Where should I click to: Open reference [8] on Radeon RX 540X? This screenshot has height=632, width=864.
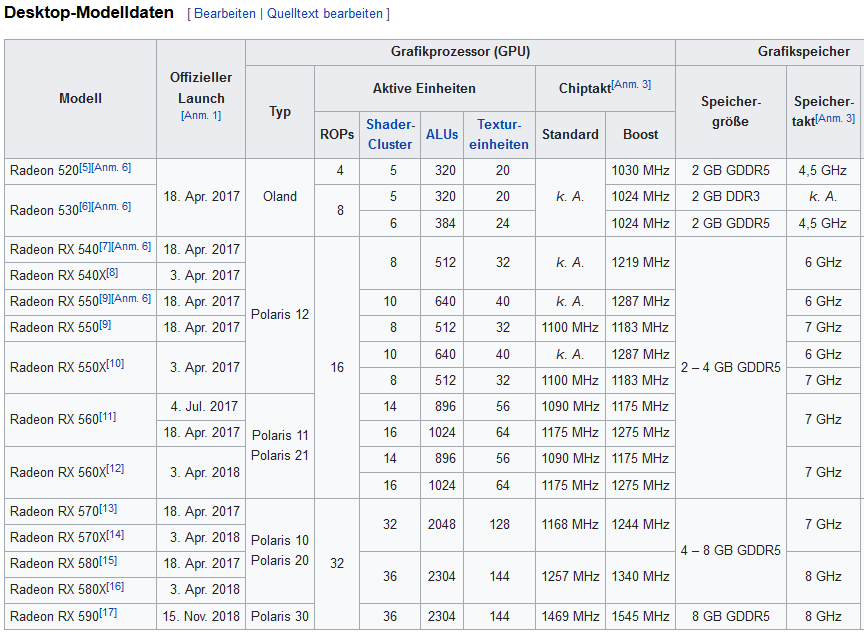coord(112,272)
